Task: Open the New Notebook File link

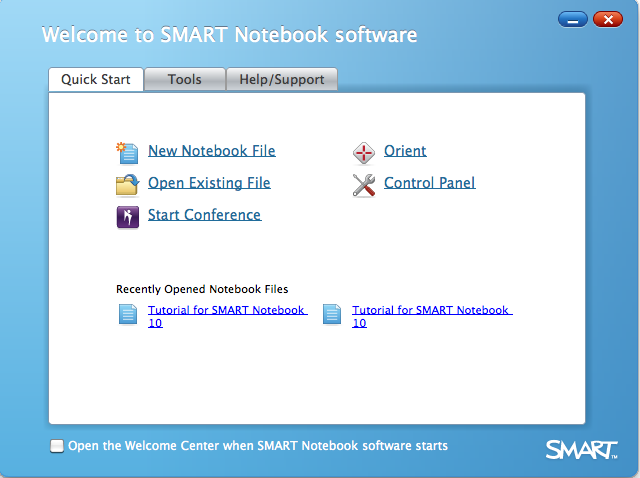Action: click(x=211, y=151)
